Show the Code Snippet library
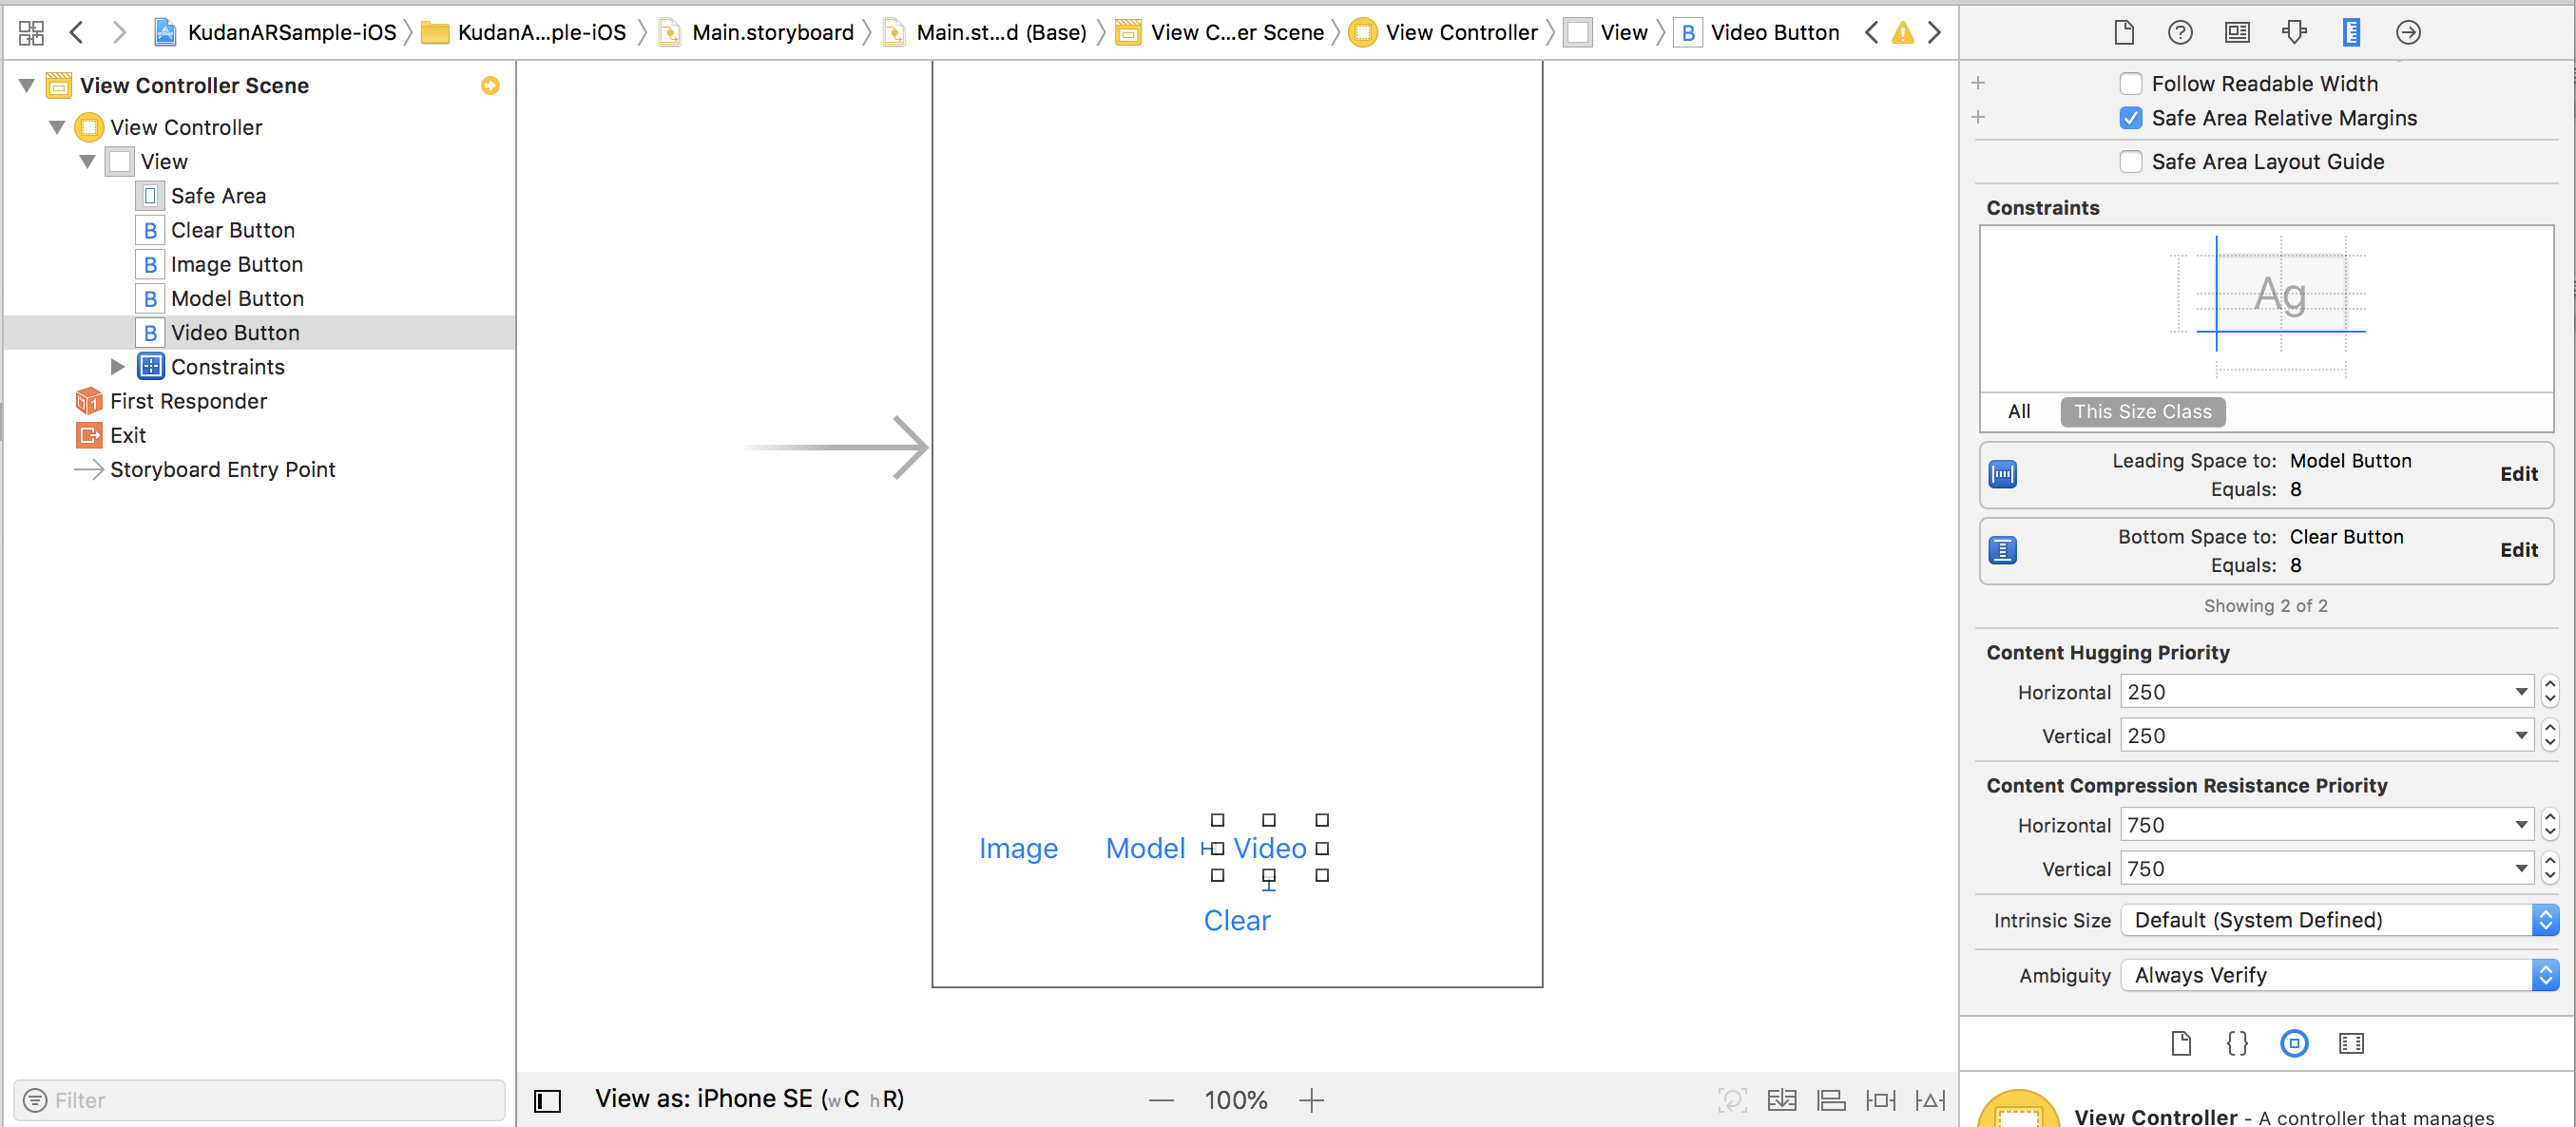Image resolution: width=2576 pixels, height=1127 pixels. 2237,1043
